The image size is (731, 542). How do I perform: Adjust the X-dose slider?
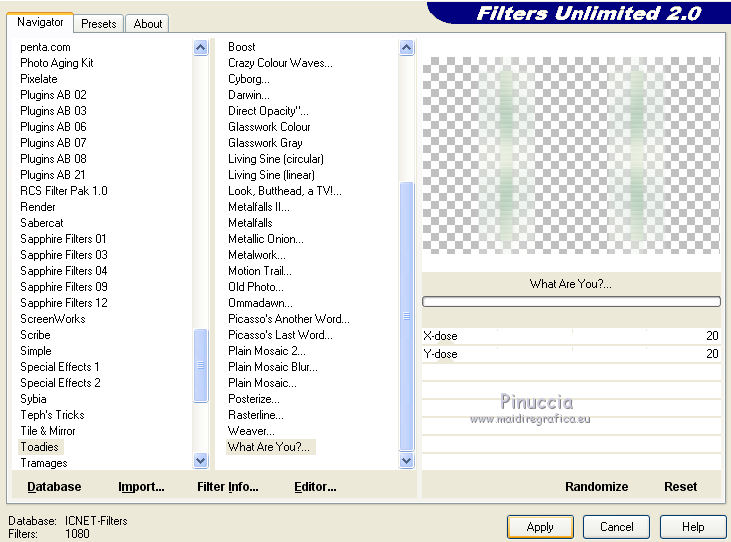571,336
